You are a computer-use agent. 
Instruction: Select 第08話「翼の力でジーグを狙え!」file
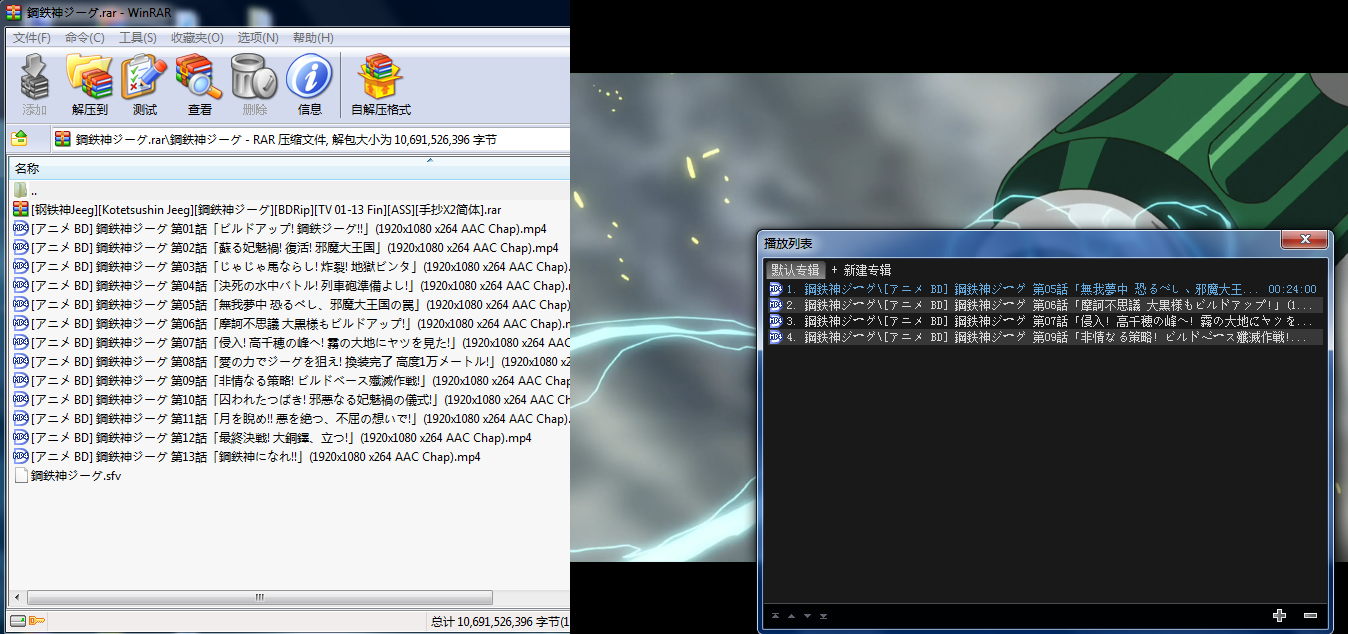coord(290,361)
